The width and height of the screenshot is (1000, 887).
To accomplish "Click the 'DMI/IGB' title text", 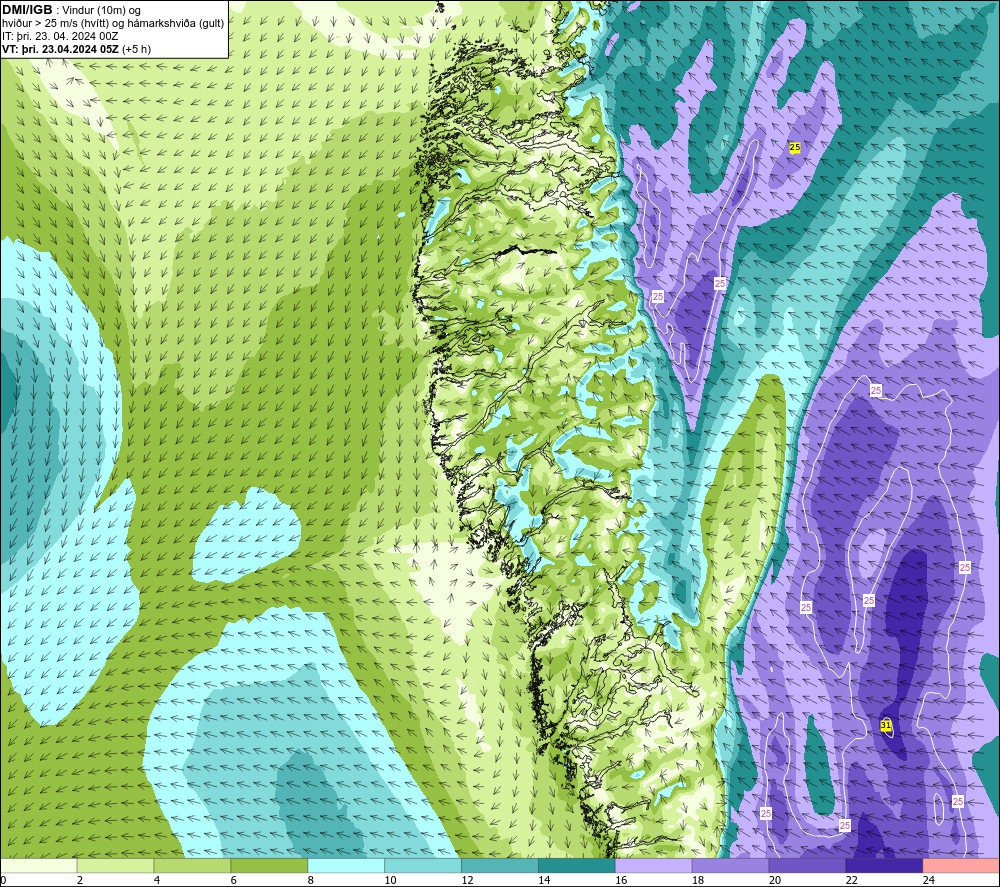I will [27, 10].
